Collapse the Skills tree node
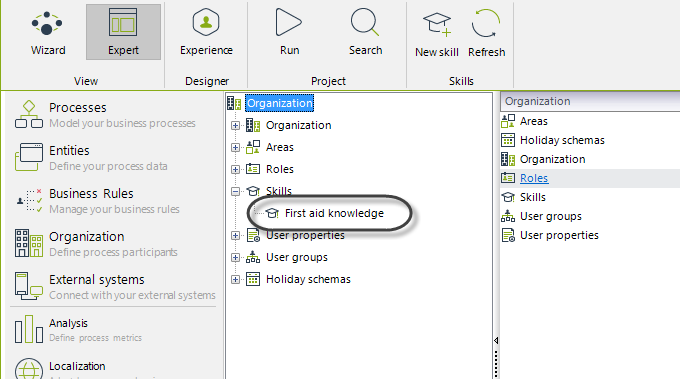The width and height of the screenshot is (680, 379). pos(235,191)
